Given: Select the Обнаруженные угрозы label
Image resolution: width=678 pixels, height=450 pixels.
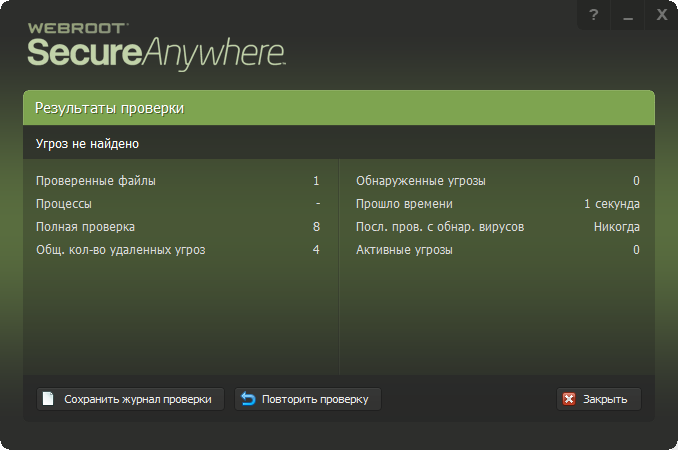Looking at the screenshot, I should [x=421, y=181].
